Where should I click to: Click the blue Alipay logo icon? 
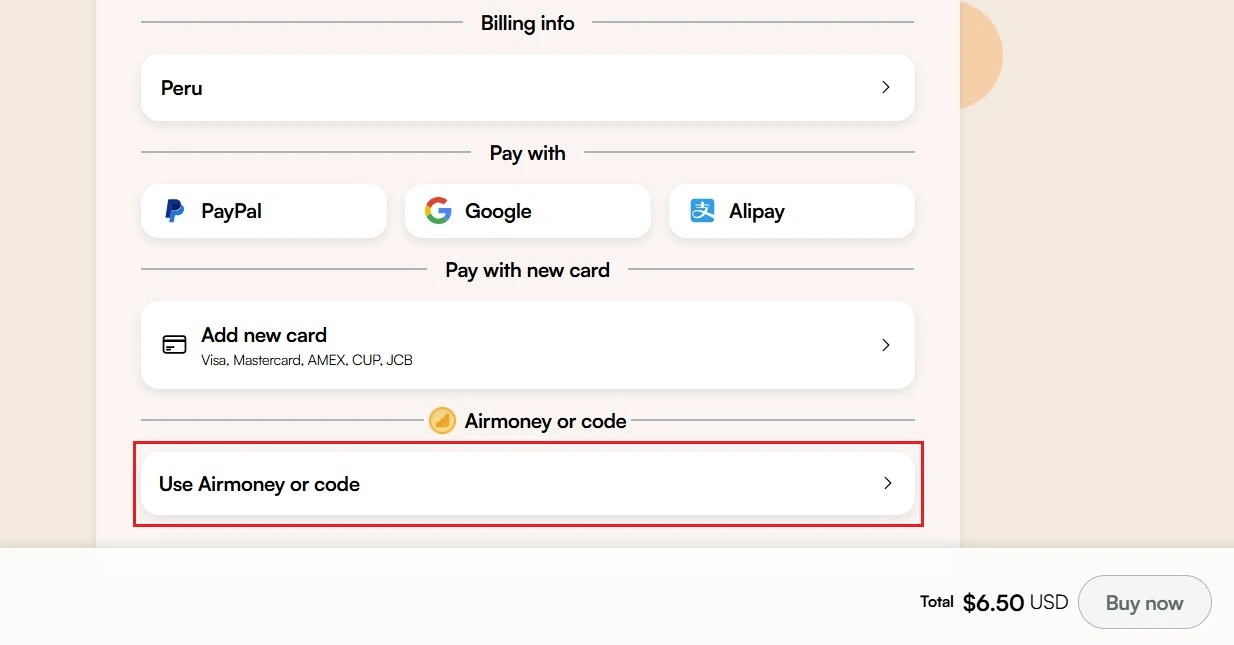(702, 211)
